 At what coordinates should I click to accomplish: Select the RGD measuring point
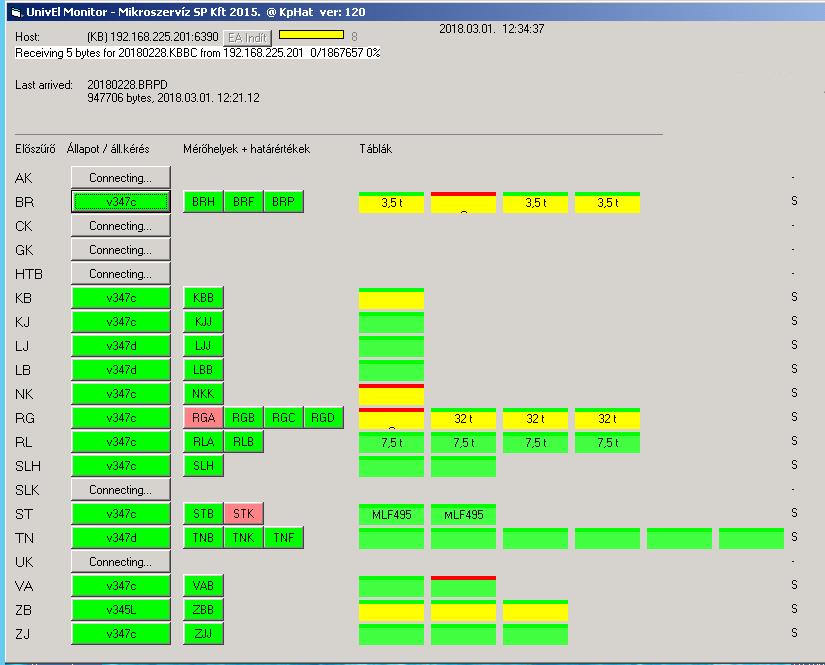tap(323, 418)
